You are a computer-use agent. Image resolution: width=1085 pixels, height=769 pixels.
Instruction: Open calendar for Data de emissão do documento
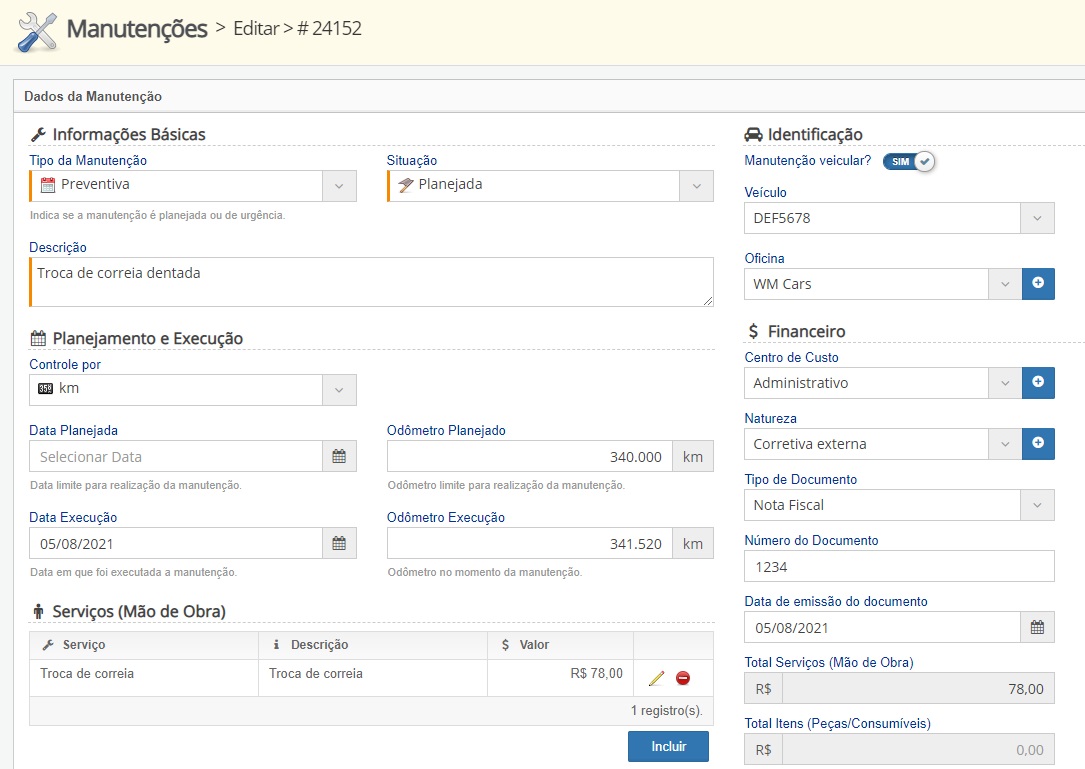point(1037,627)
